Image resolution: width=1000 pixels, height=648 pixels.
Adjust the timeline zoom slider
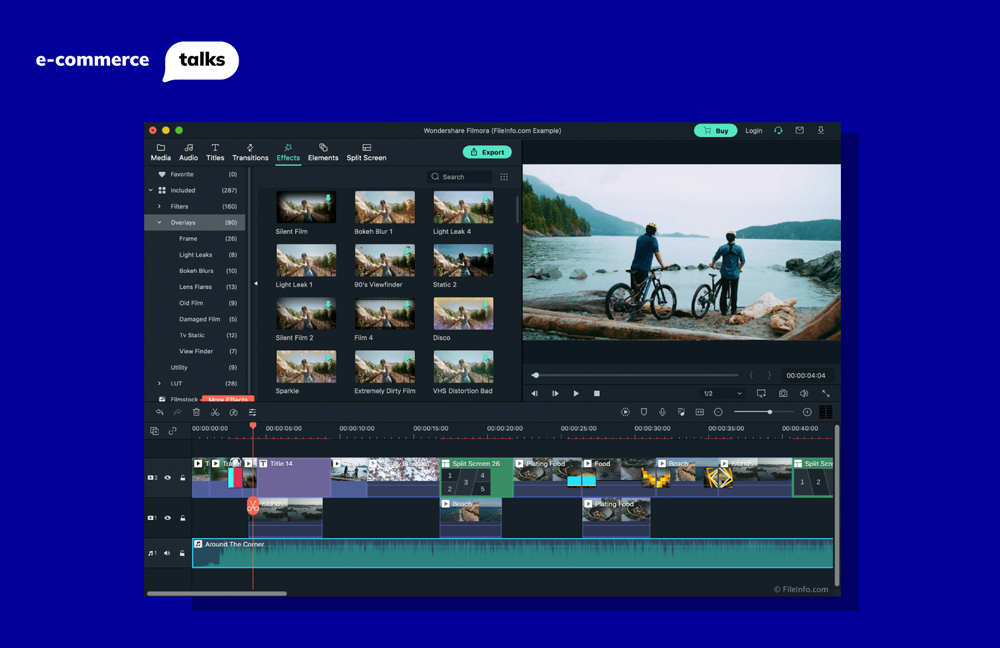770,411
